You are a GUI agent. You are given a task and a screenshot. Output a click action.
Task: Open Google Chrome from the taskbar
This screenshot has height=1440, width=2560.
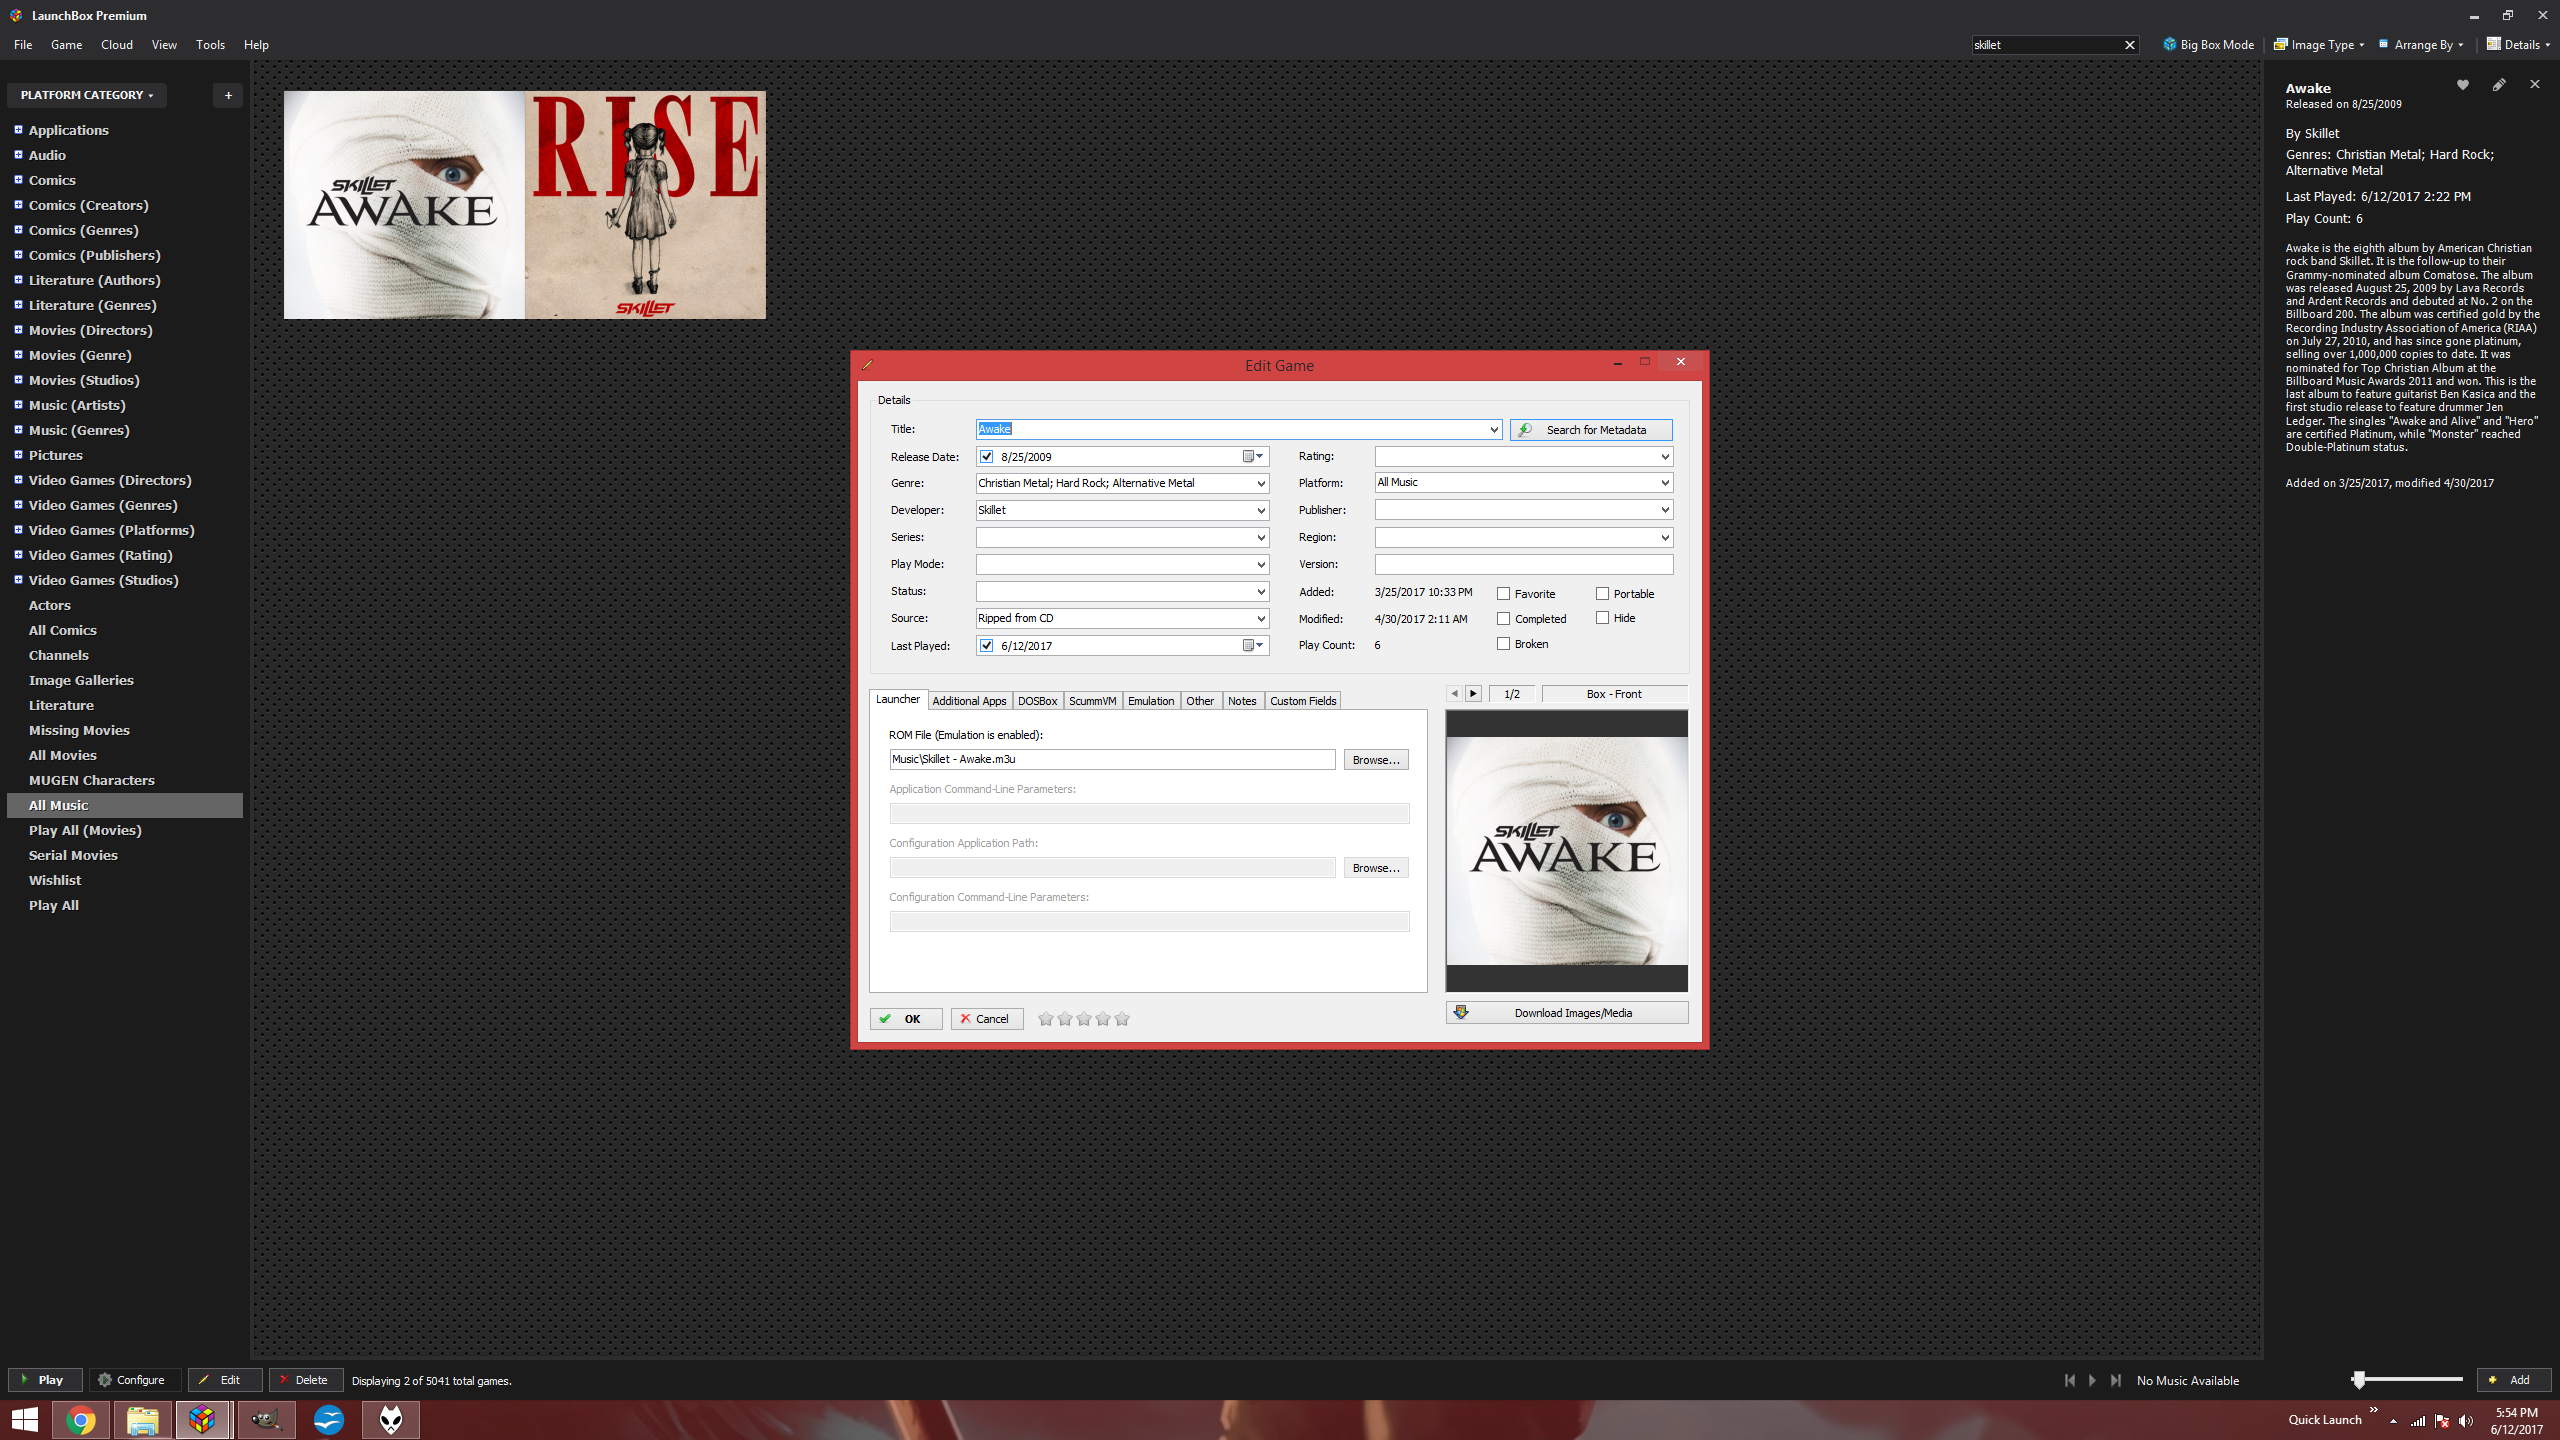pos(81,1420)
